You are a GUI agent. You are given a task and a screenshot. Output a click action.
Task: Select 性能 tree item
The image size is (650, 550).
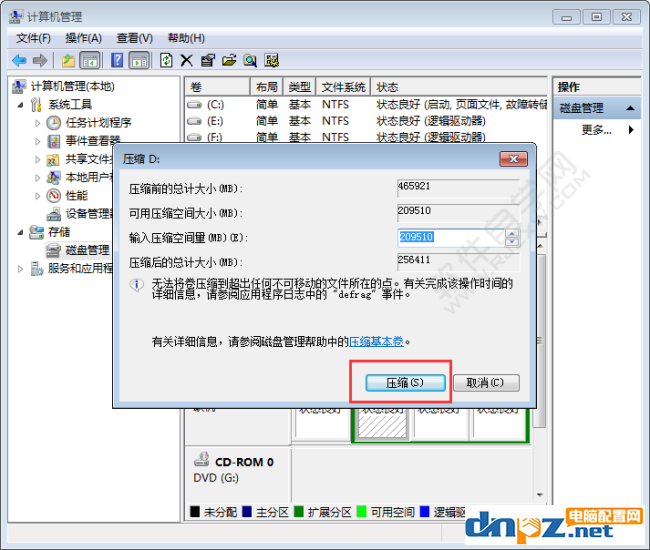(77, 196)
